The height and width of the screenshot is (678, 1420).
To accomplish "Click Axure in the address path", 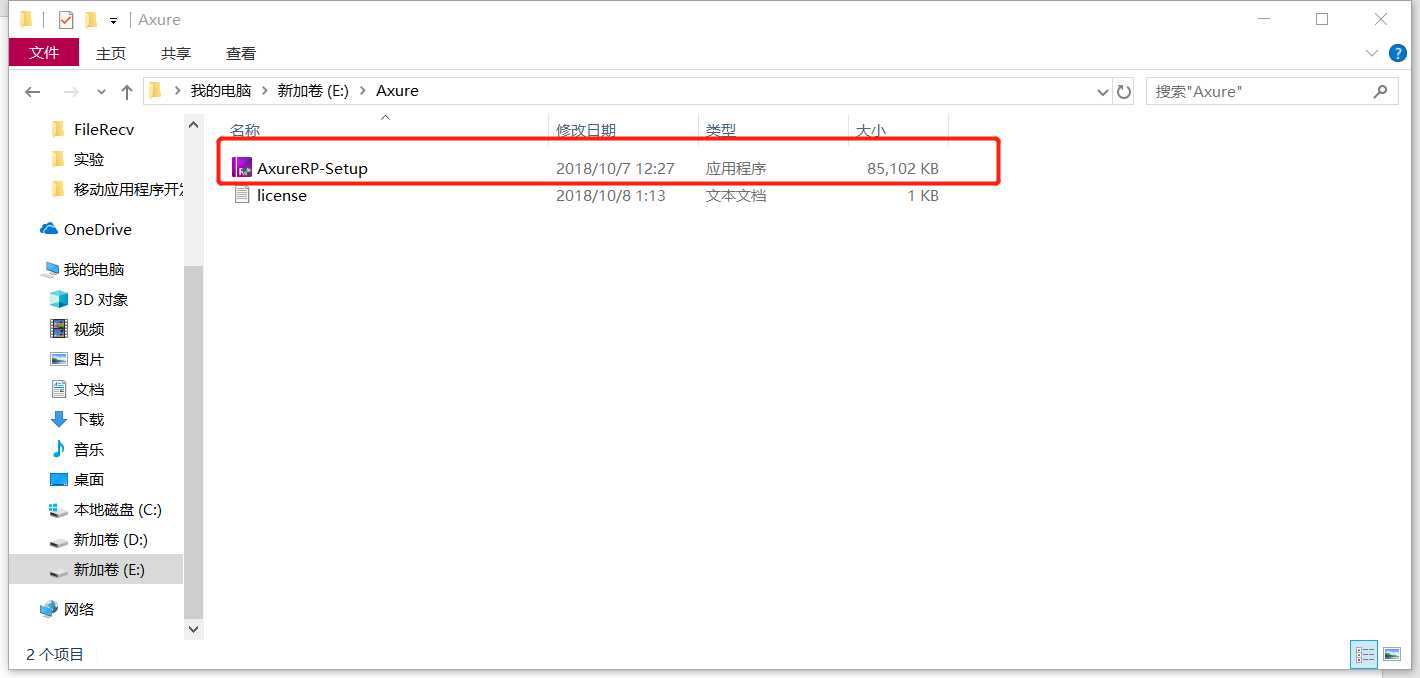I will [x=397, y=90].
